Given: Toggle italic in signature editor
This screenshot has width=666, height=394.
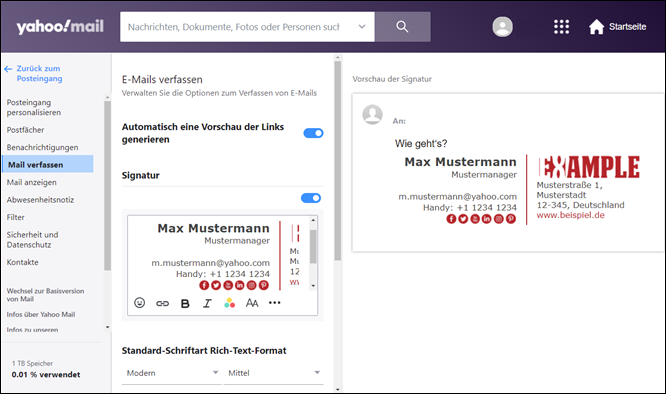Looking at the screenshot, I should coord(207,303).
